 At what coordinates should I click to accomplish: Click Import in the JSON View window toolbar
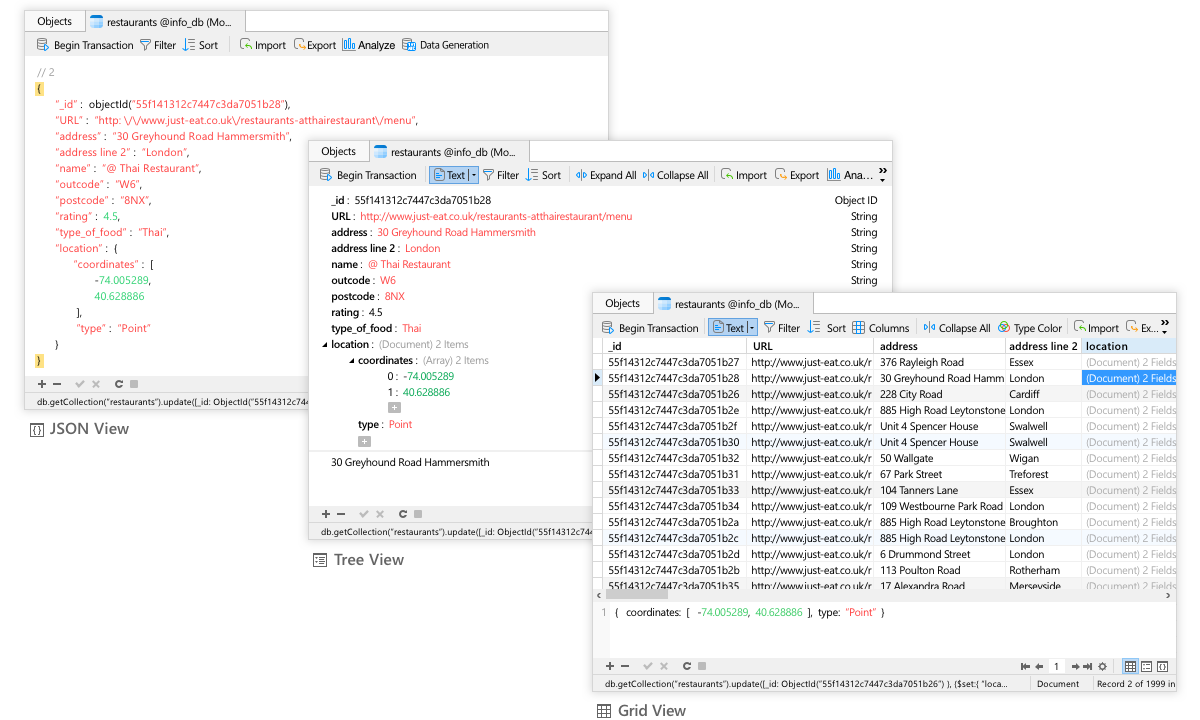[262, 45]
